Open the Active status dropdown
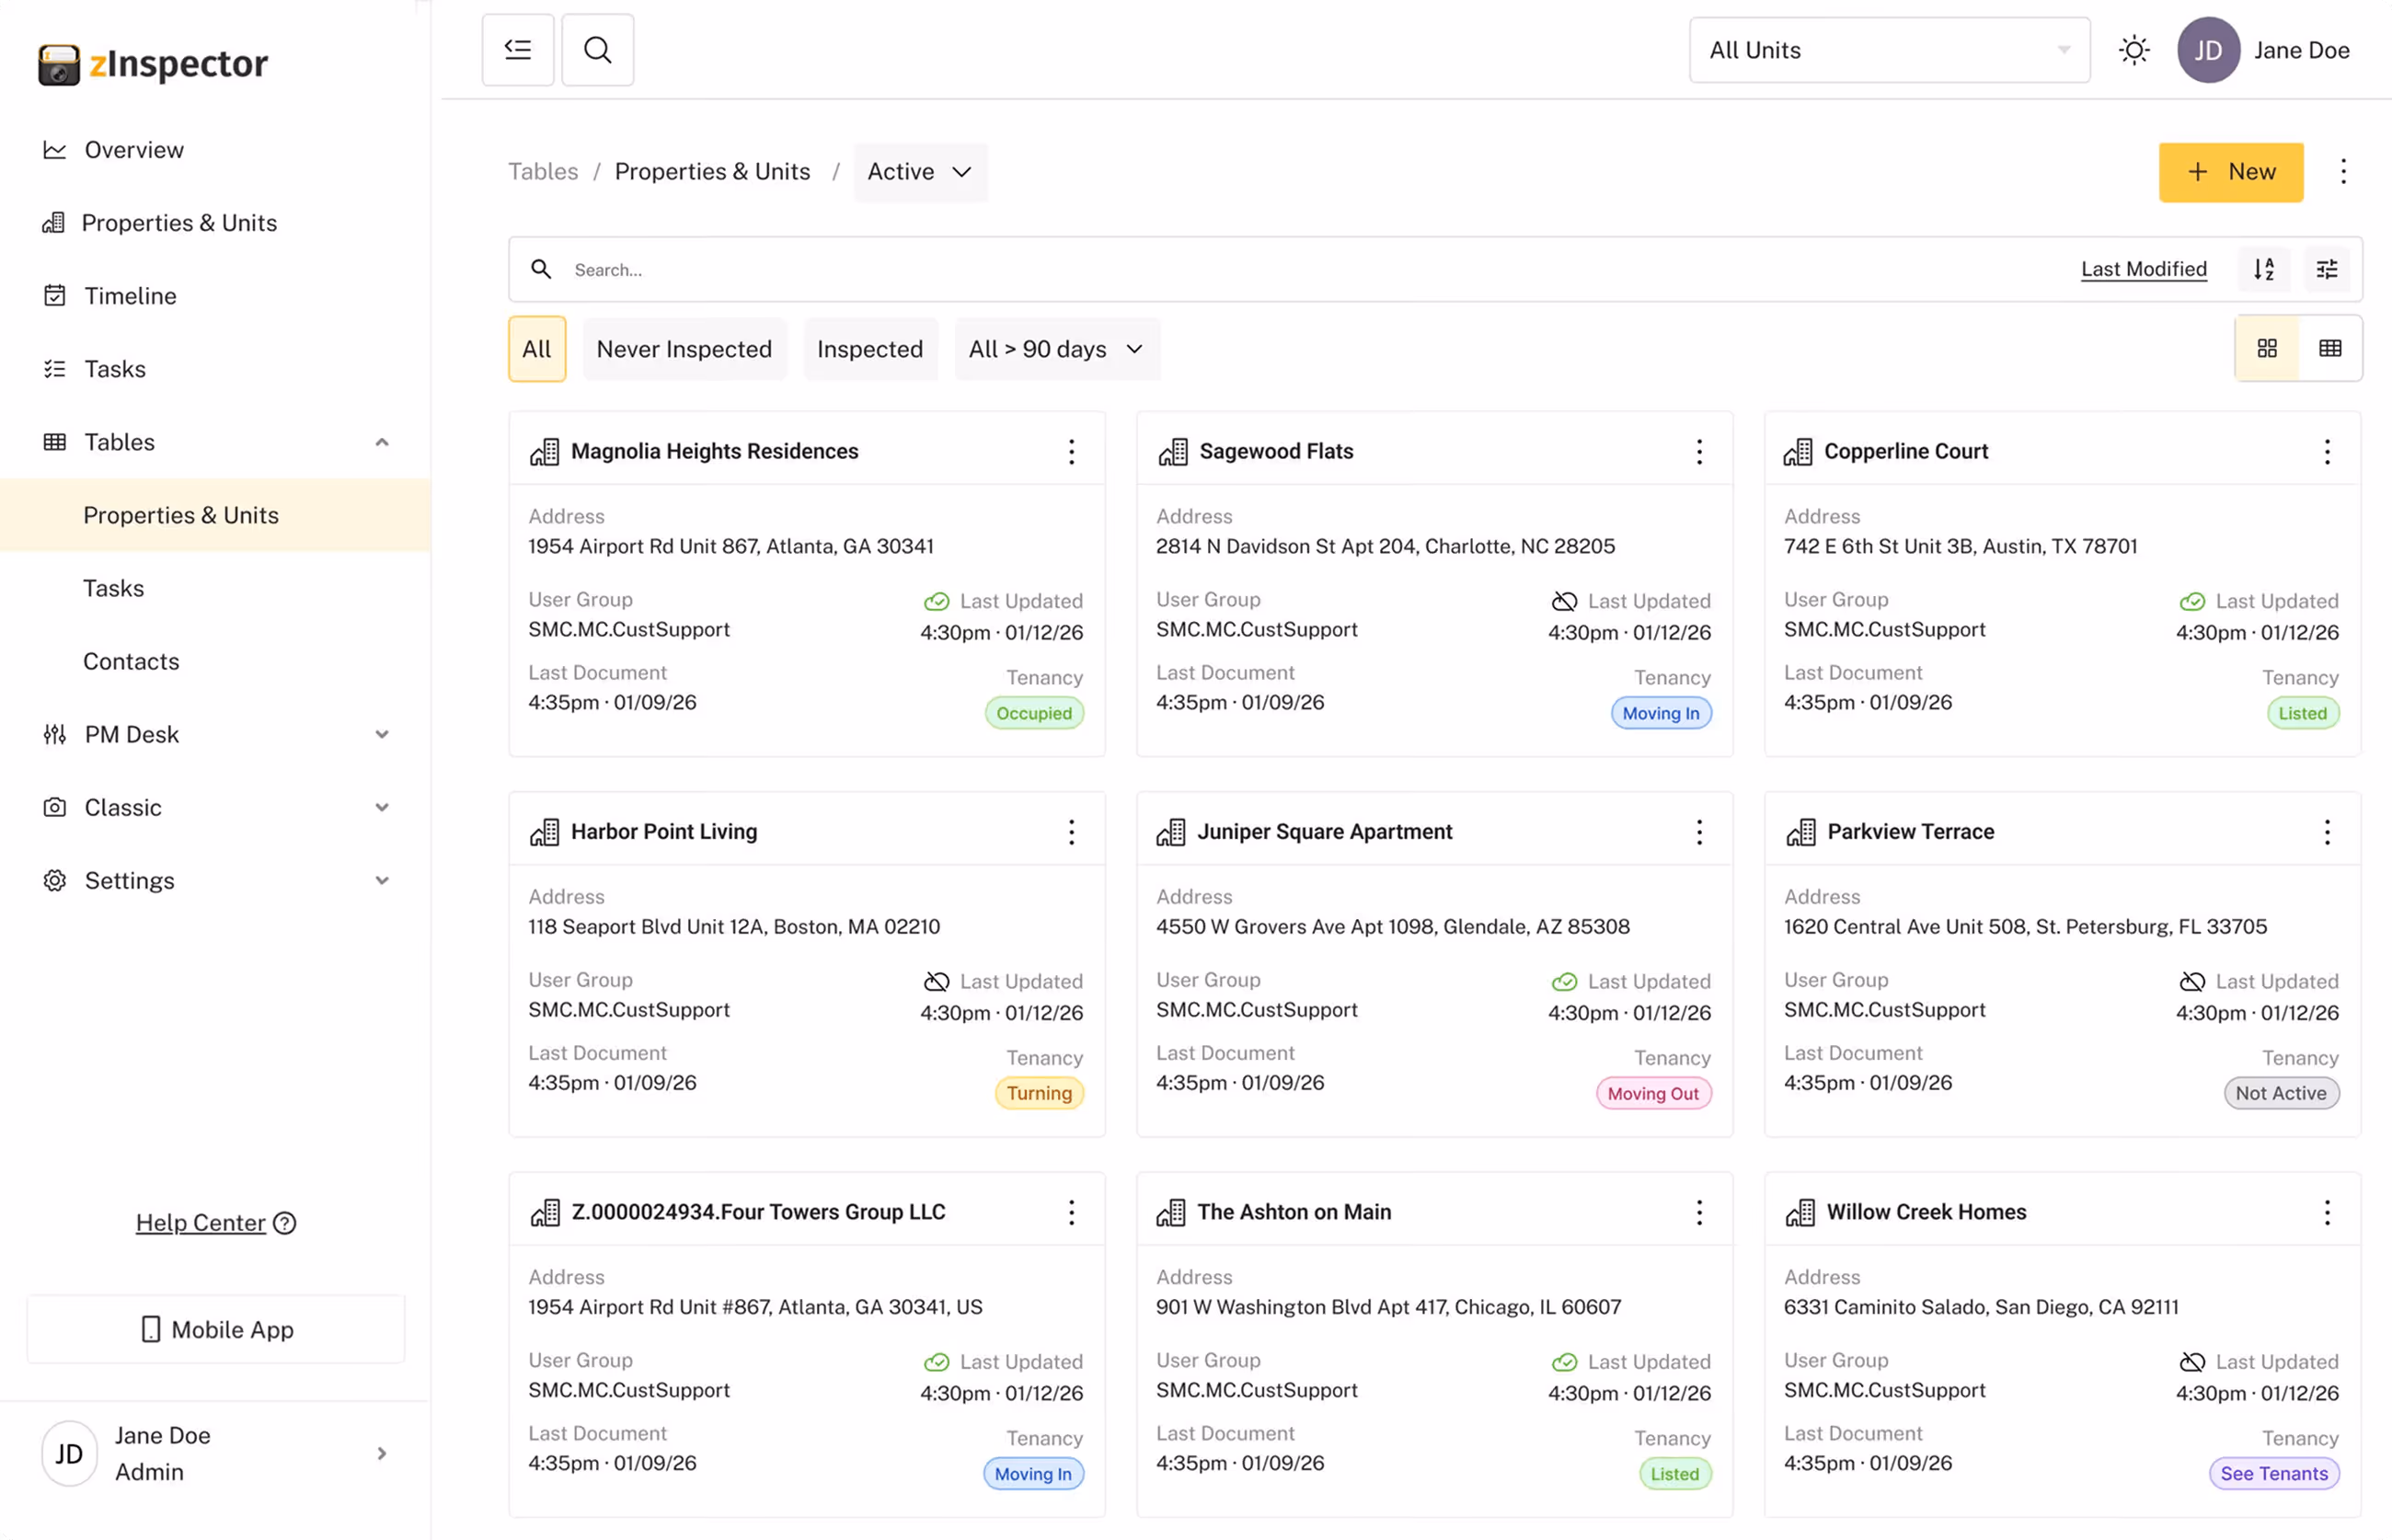 click(920, 172)
